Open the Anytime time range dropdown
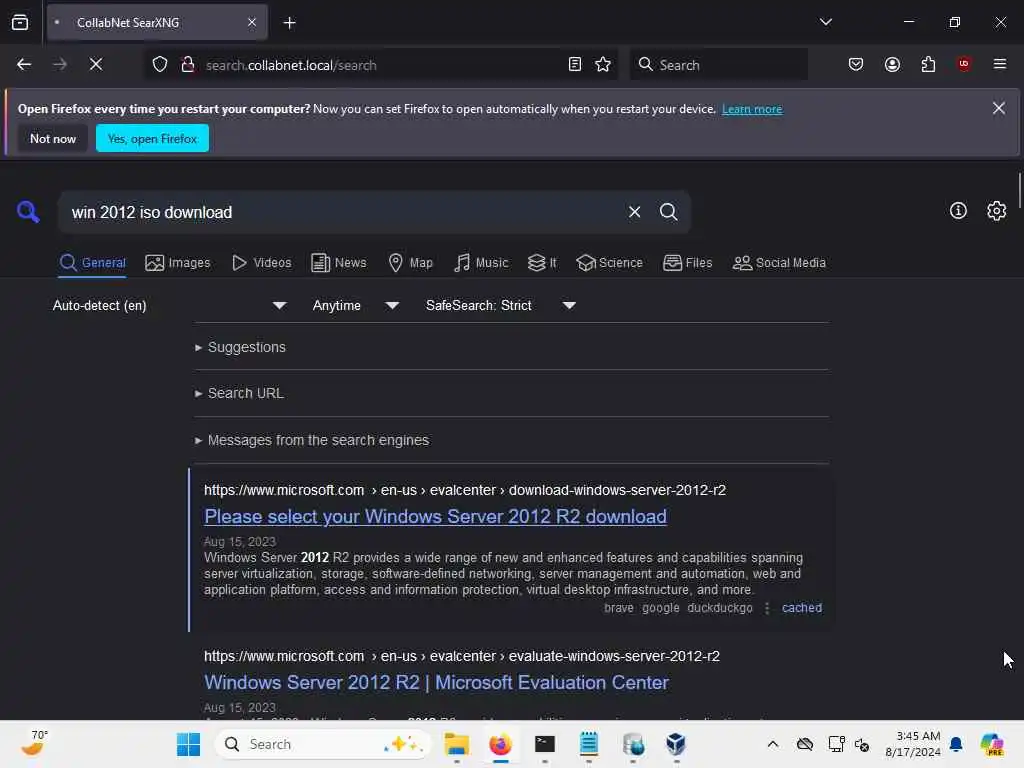Screen dimensions: 1024x768 coord(355,305)
